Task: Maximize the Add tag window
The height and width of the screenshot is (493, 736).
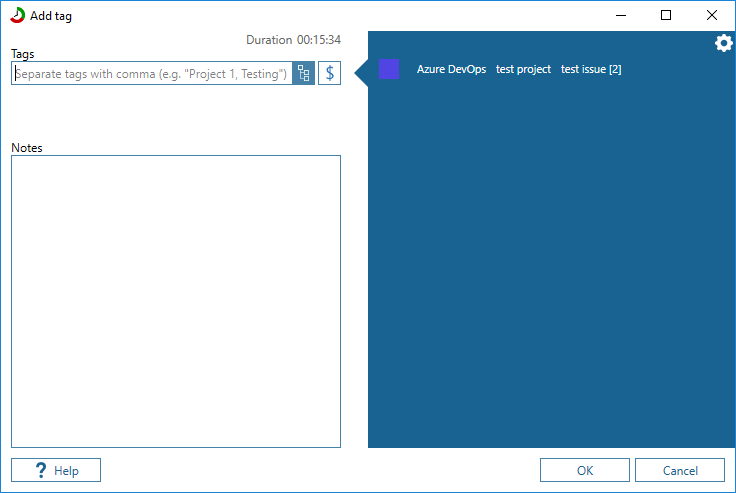Action: coord(666,15)
